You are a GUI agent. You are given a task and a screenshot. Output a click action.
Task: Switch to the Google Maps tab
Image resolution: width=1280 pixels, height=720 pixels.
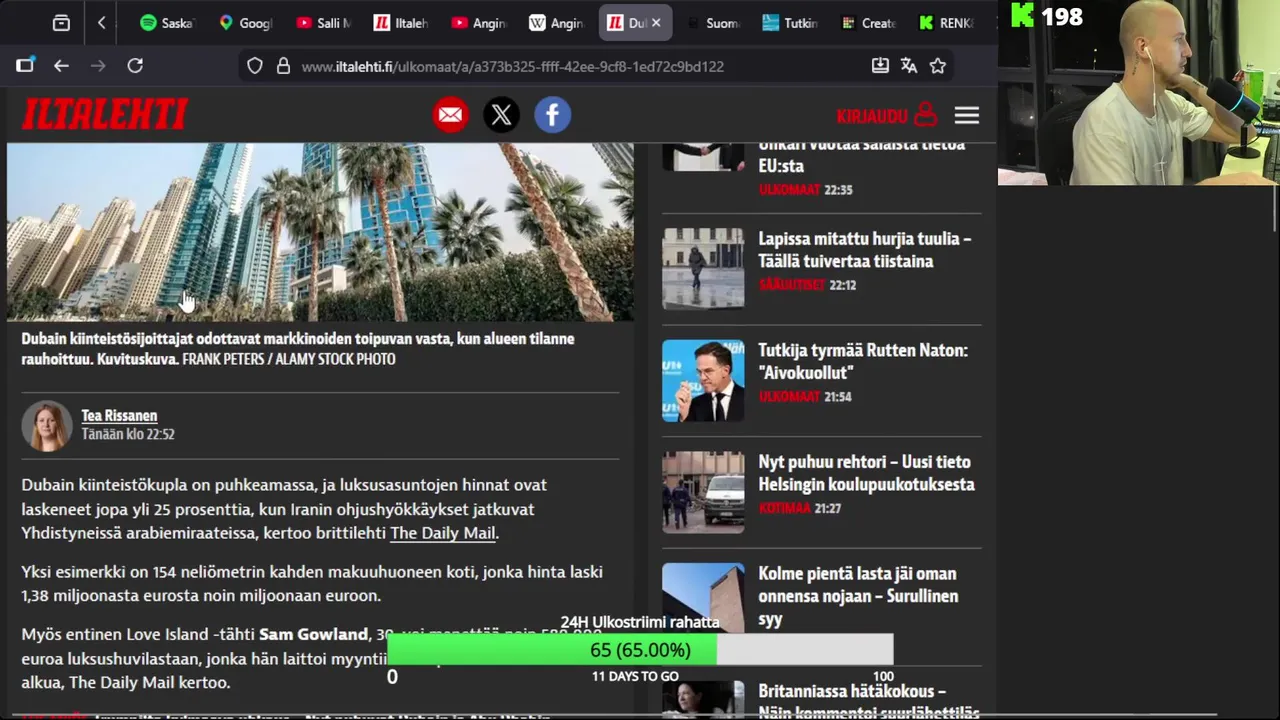(245, 23)
